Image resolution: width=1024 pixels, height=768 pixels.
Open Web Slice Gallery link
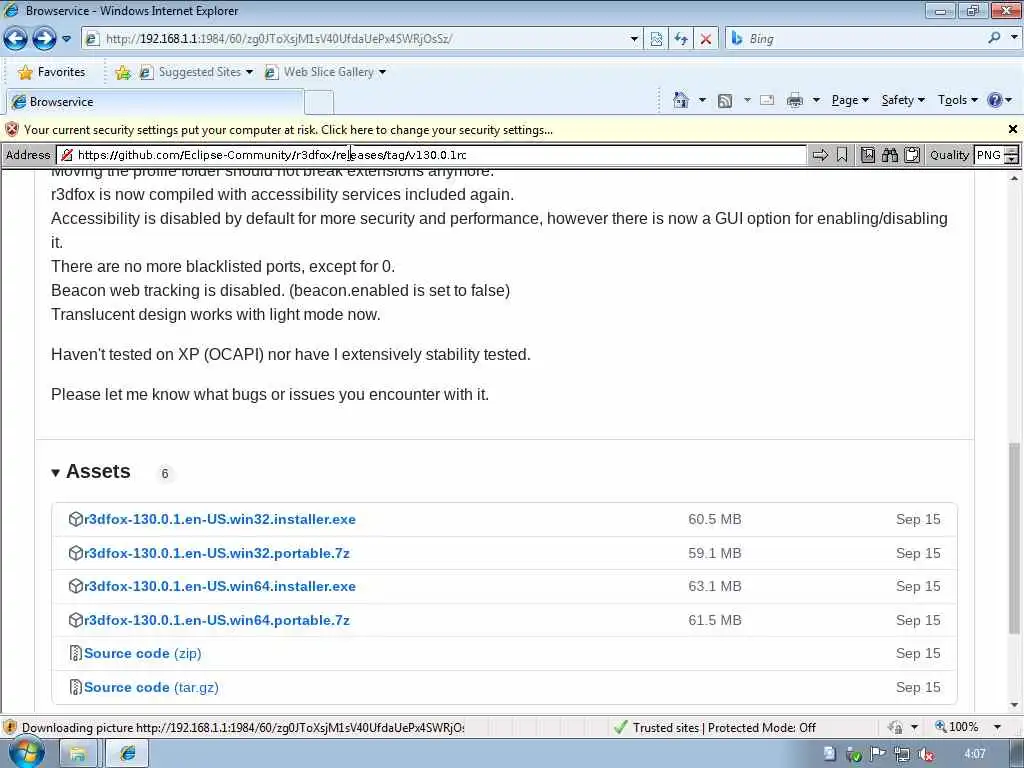click(325, 72)
